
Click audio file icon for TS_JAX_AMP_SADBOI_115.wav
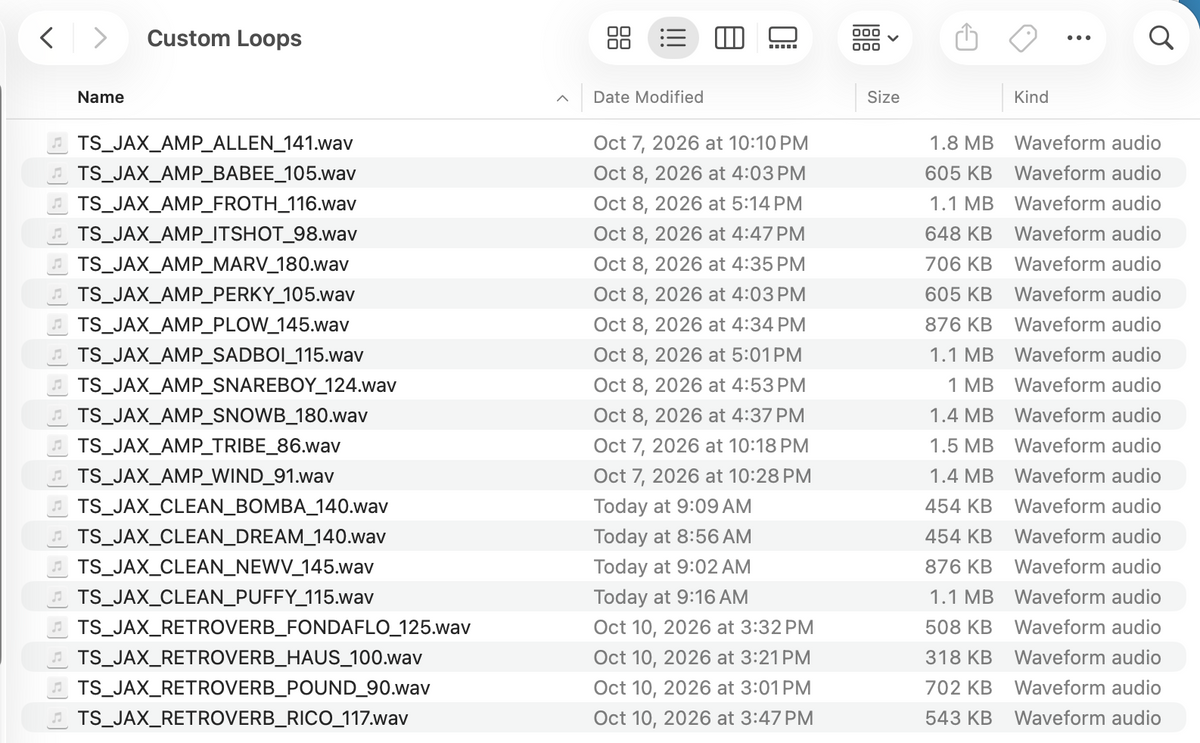click(58, 355)
